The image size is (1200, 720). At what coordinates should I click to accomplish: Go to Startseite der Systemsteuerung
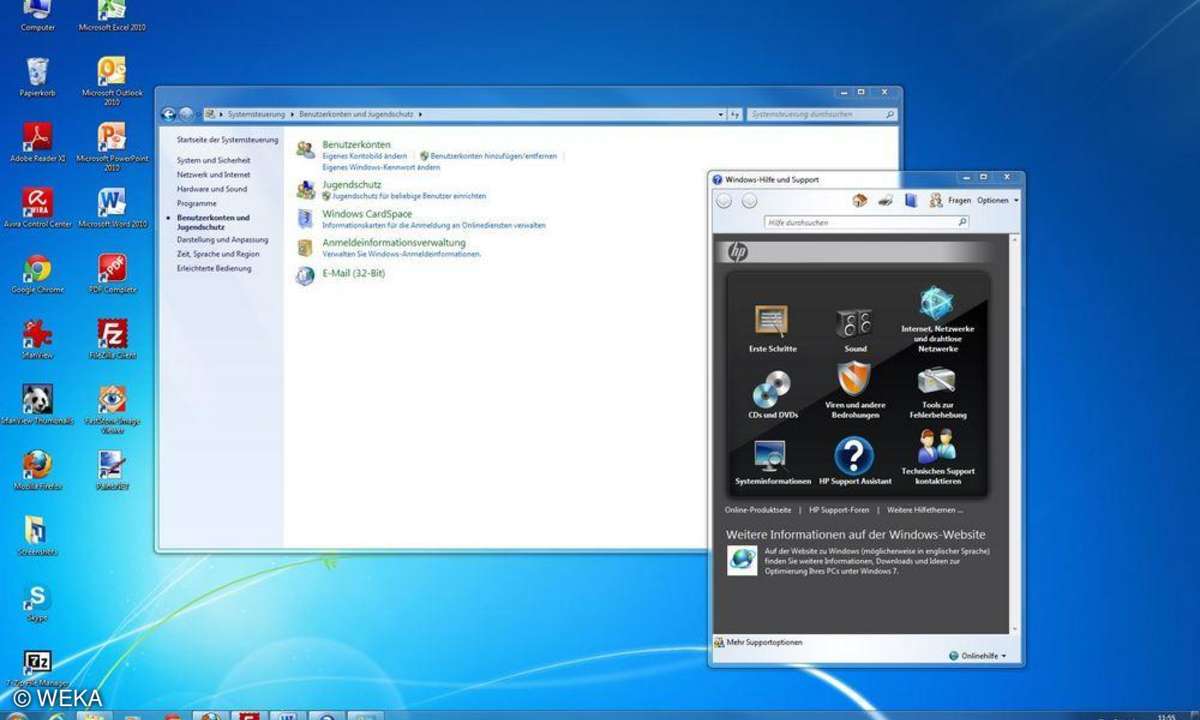pos(228,140)
